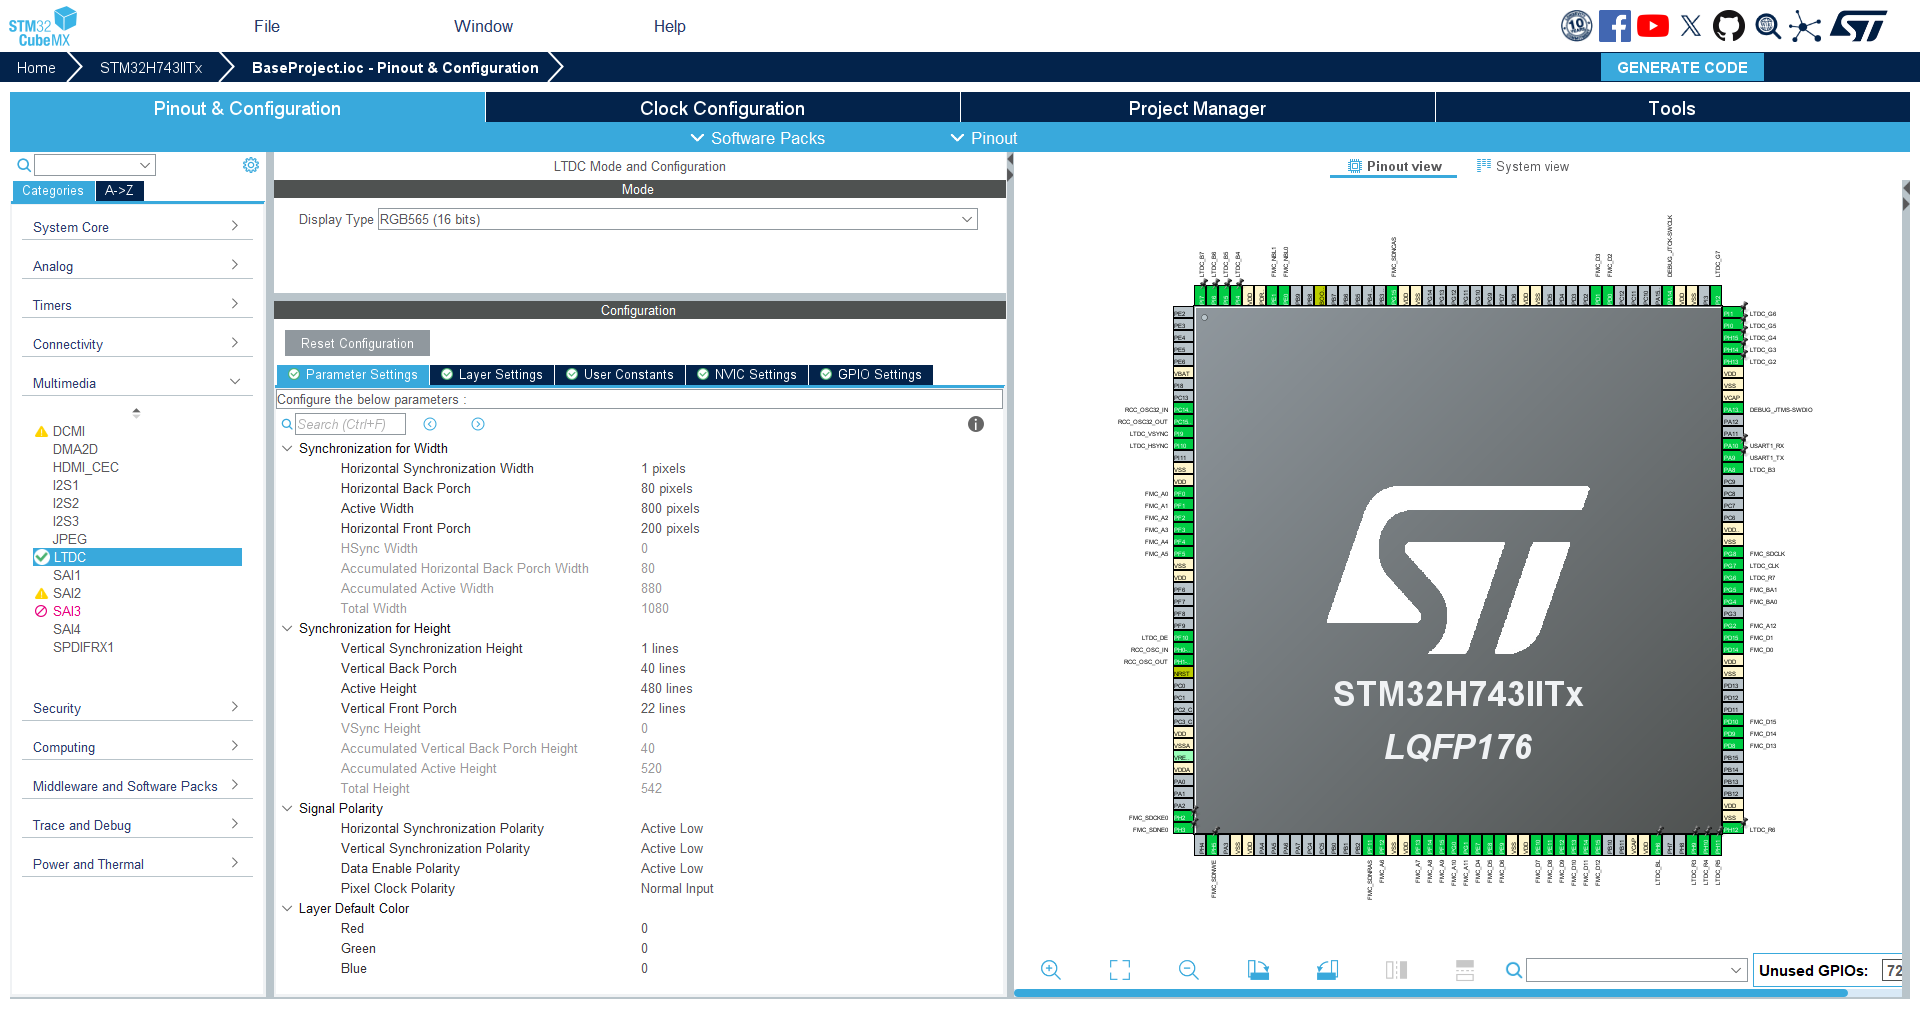Click the sort arrow above the Multimedia list

[x=136, y=412]
